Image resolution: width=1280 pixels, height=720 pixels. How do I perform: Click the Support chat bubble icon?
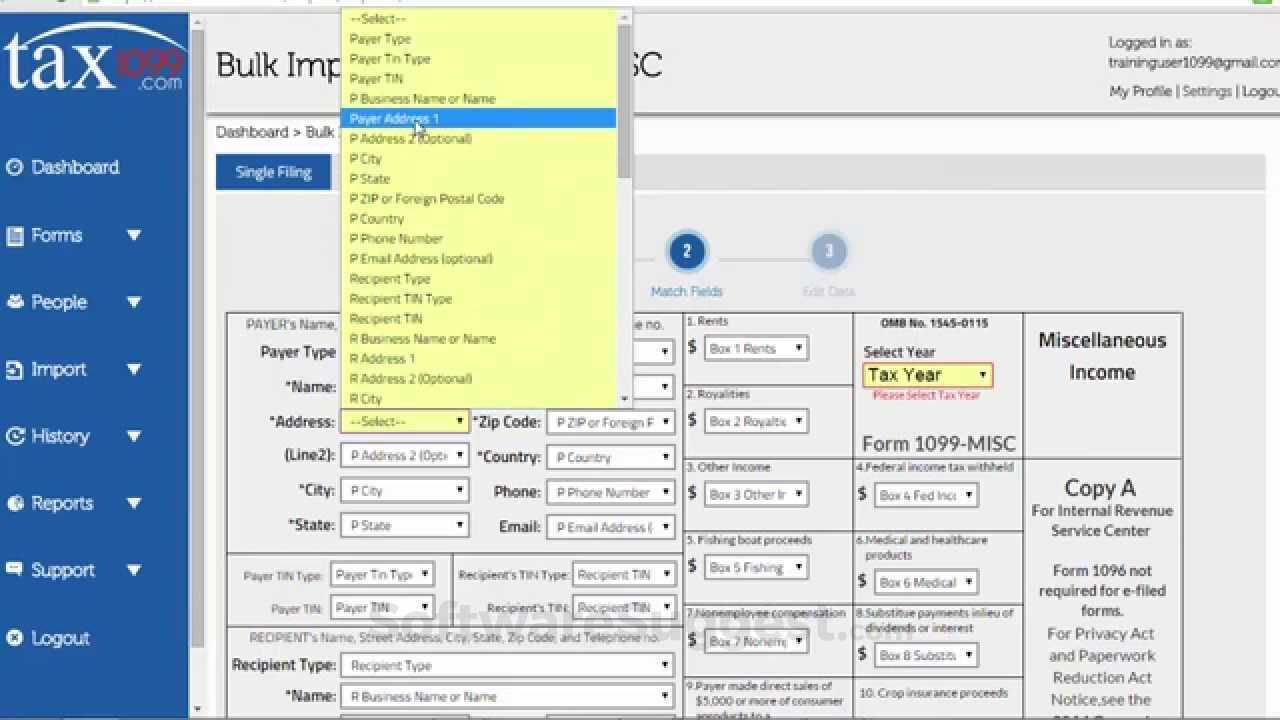[13, 569]
